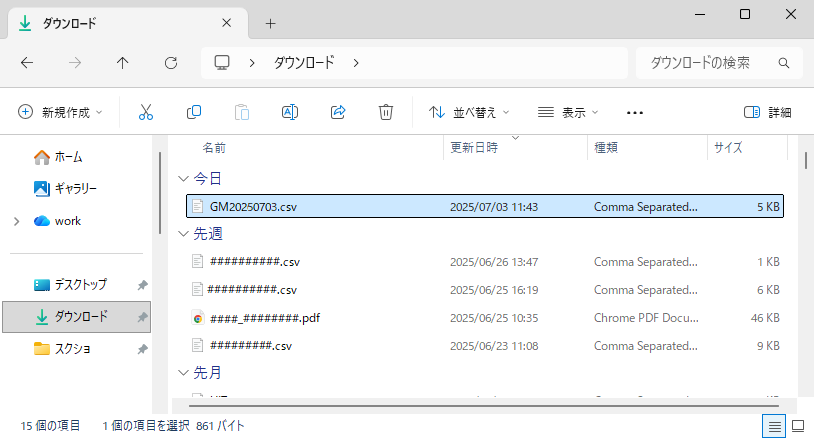Screen dimensions: 814x438
Task: Switch to large thumbnails view icon
Action: point(798,427)
